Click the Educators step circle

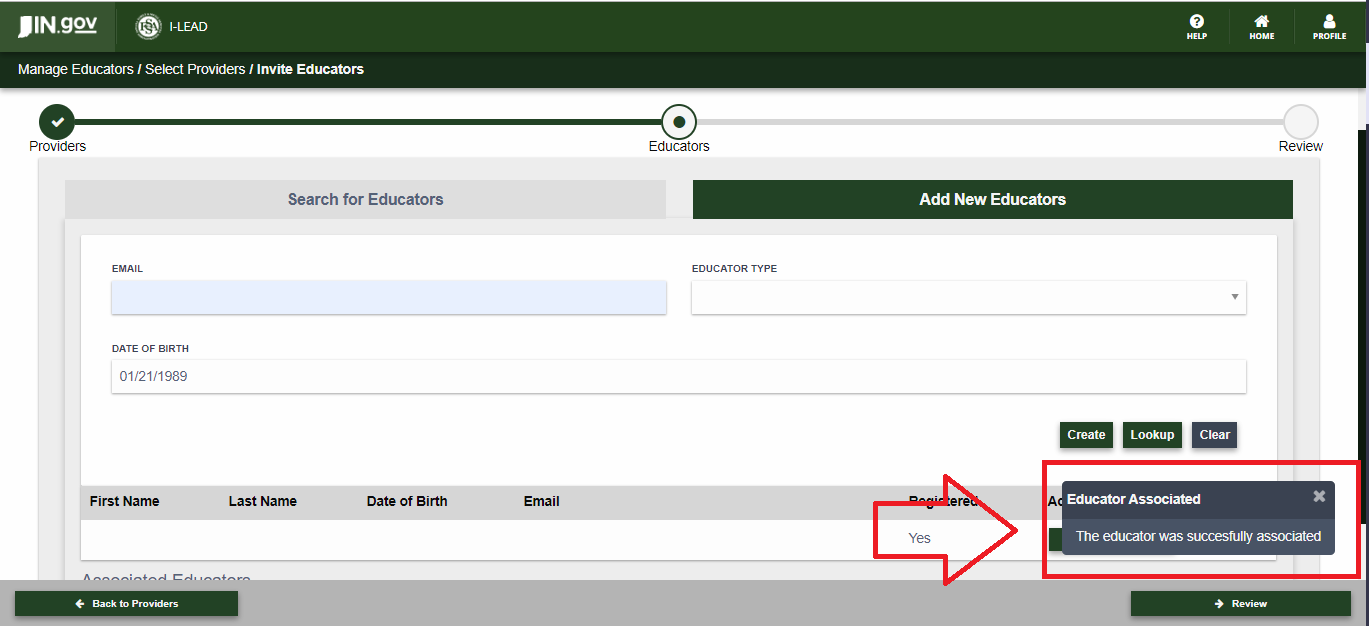[x=679, y=122]
